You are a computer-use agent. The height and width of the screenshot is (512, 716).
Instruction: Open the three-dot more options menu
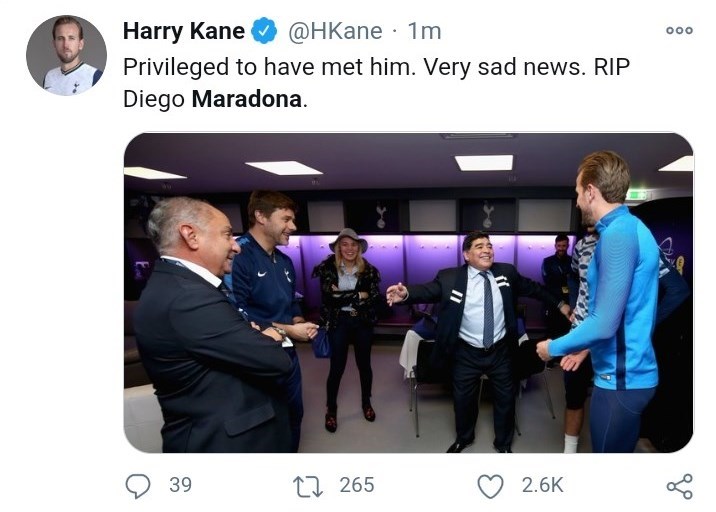click(x=679, y=31)
